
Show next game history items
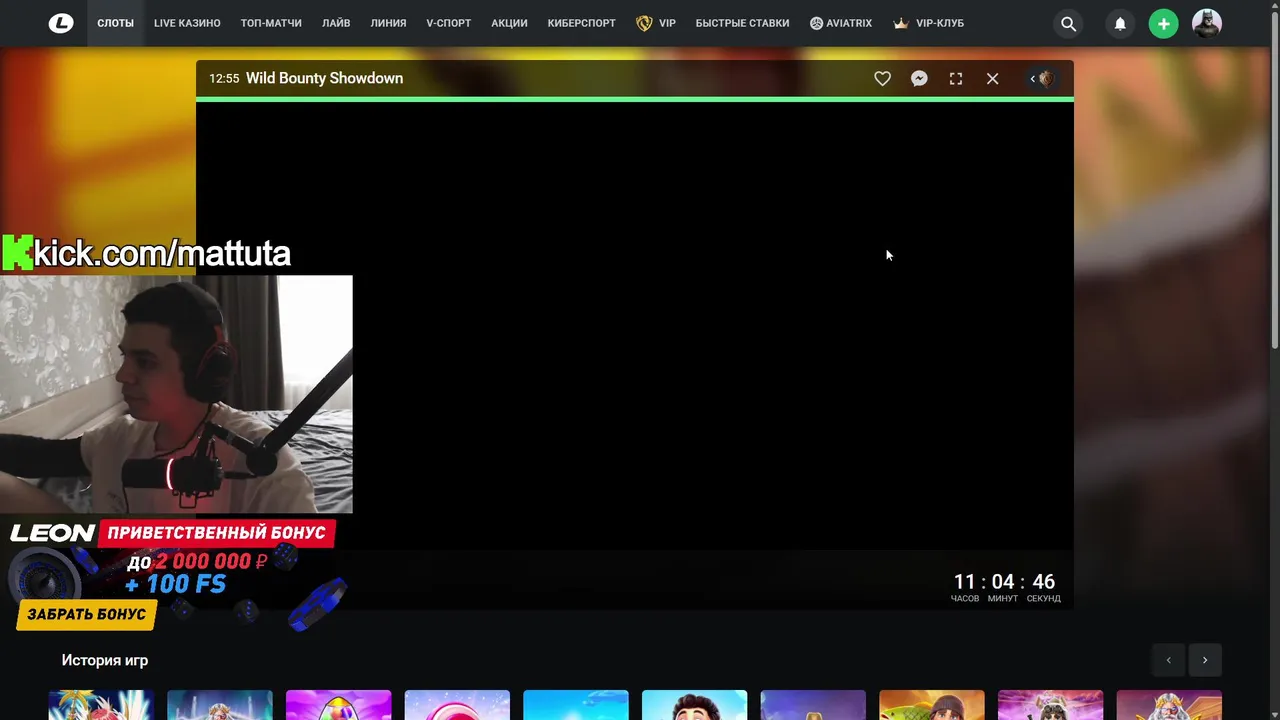tap(1205, 660)
